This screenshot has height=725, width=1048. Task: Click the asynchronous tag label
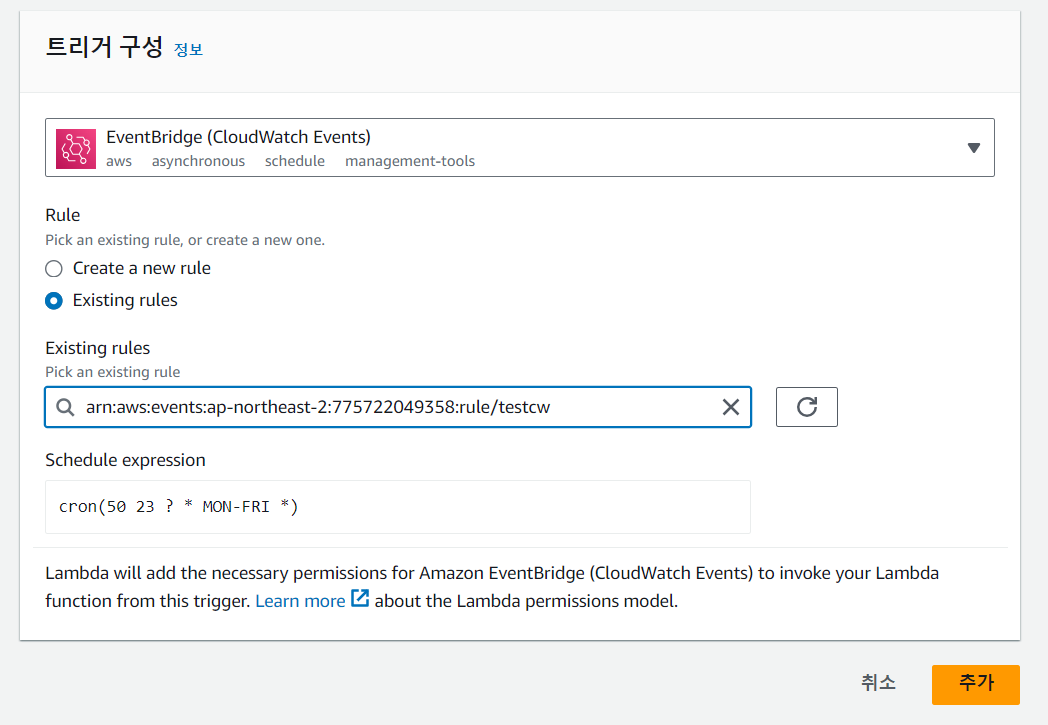point(198,161)
